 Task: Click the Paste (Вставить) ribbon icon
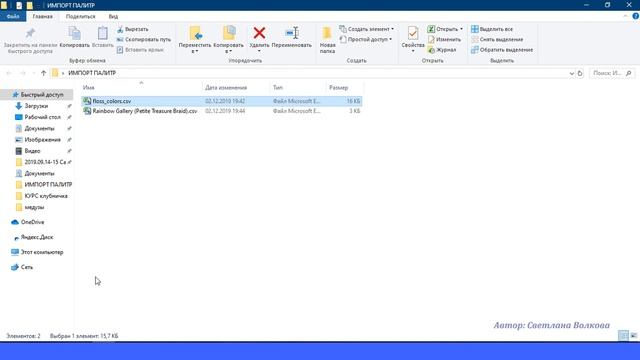click(x=102, y=33)
